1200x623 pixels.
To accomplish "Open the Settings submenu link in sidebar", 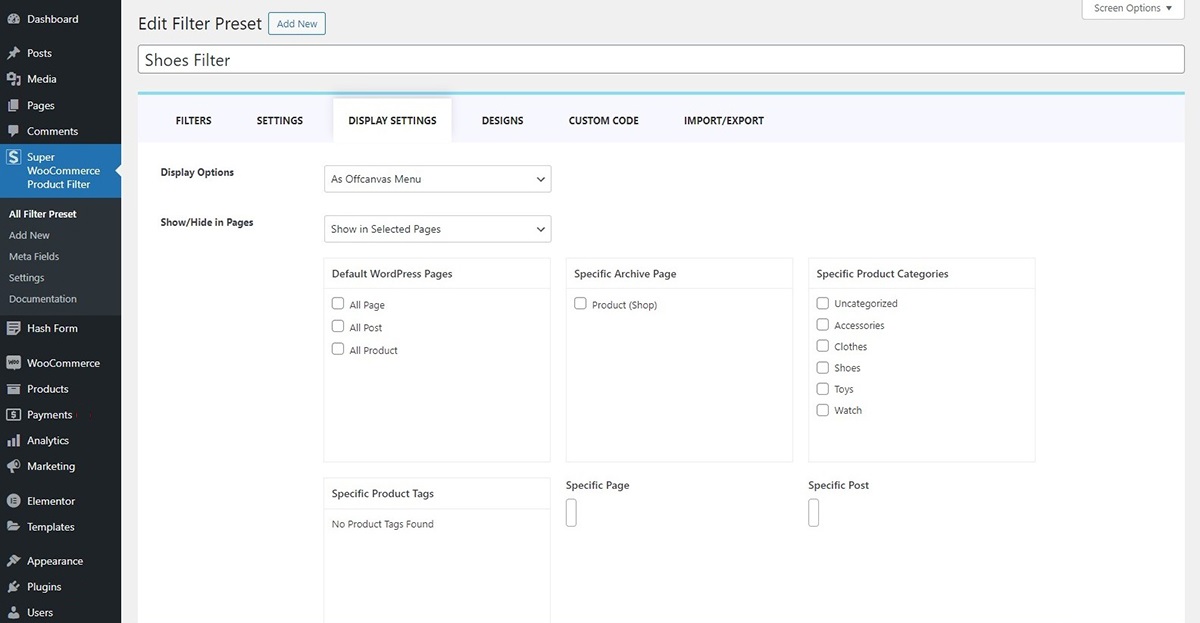I will click(27, 278).
